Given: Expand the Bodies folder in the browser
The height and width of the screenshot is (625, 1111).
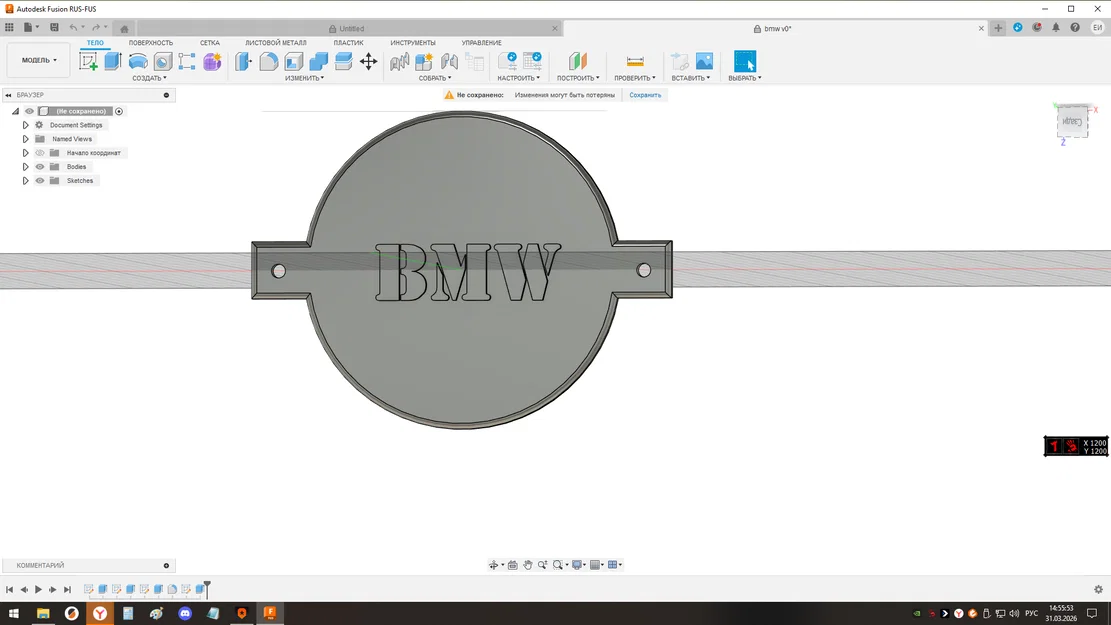Looking at the screenshot, I should coord(25,166).
